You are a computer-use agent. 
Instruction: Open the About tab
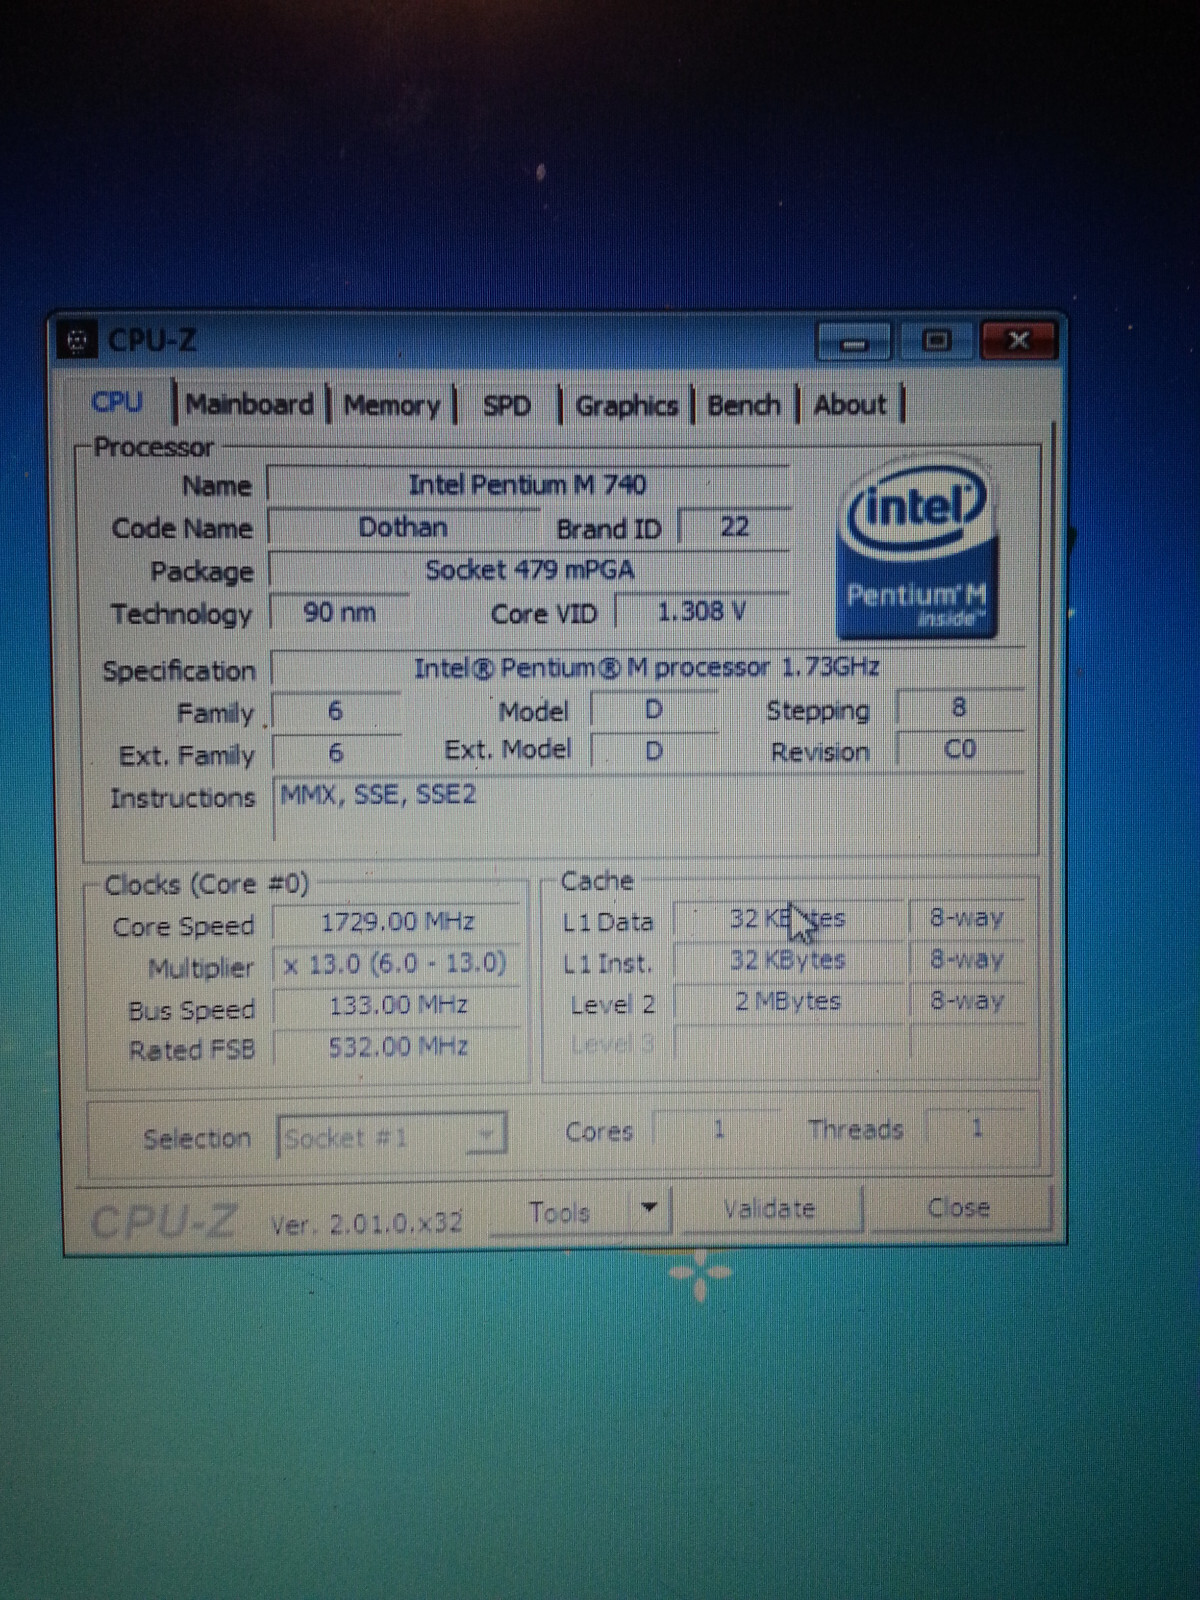coord(850,404)
